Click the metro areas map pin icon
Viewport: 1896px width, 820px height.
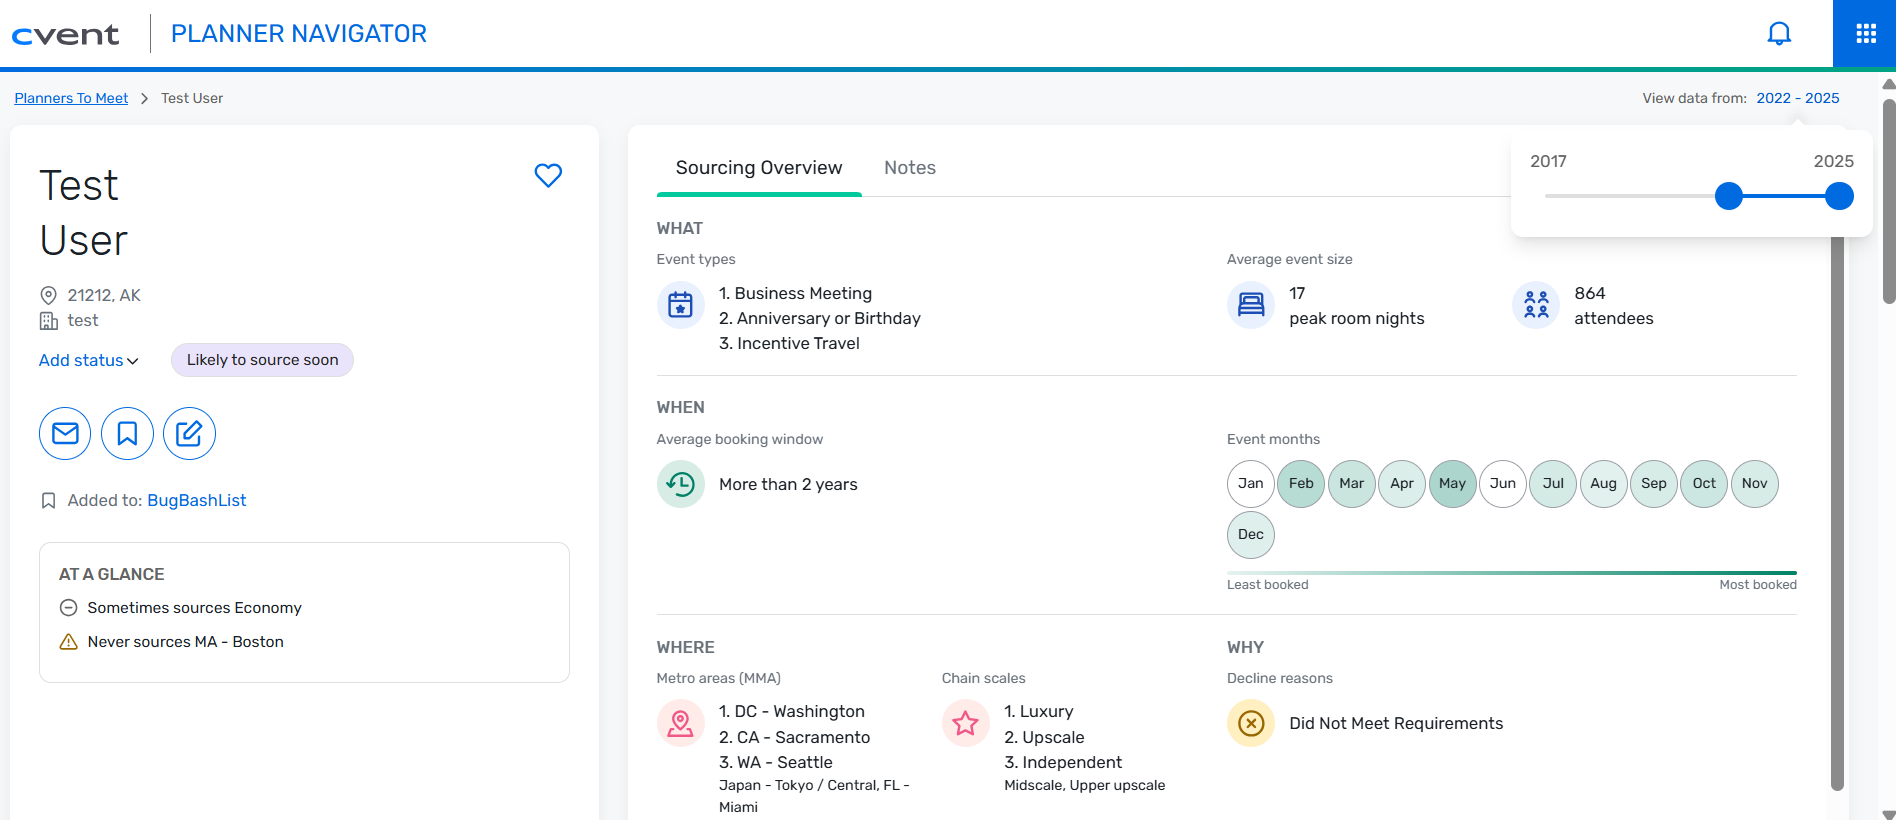pyautogui.click(x=680, y=723)
